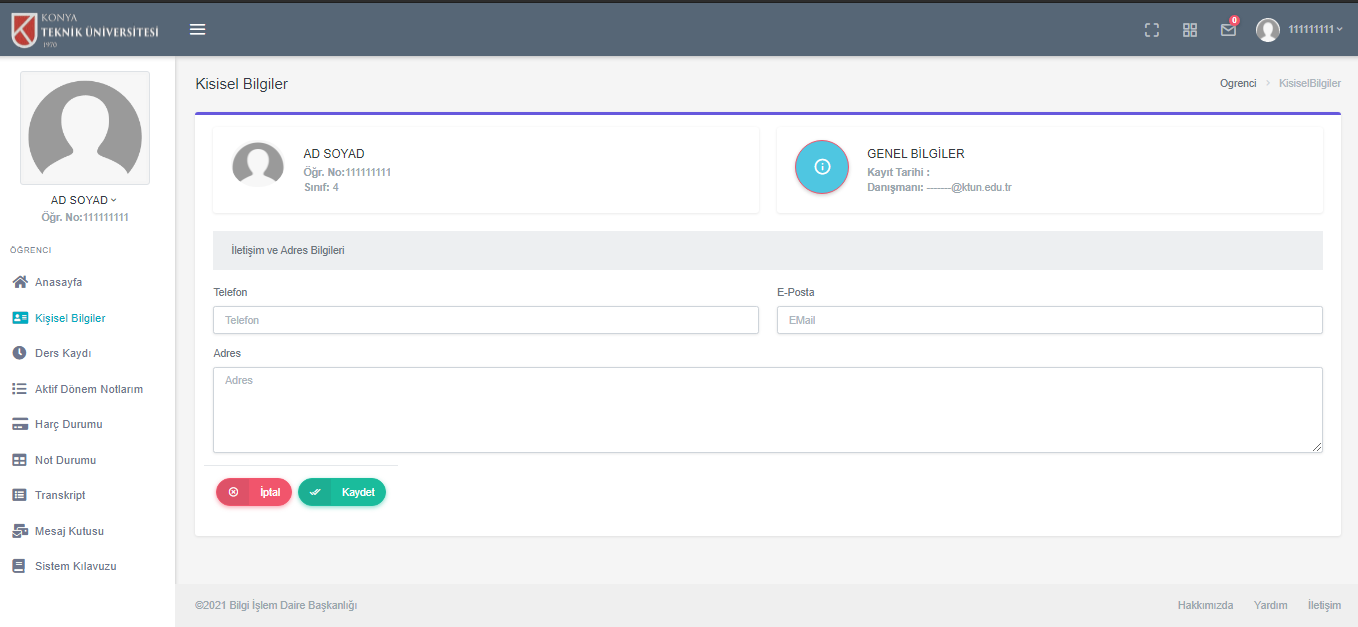Toggle the hamburger sidebar menu icon
1358x627 pixels.
click(198, 30)
